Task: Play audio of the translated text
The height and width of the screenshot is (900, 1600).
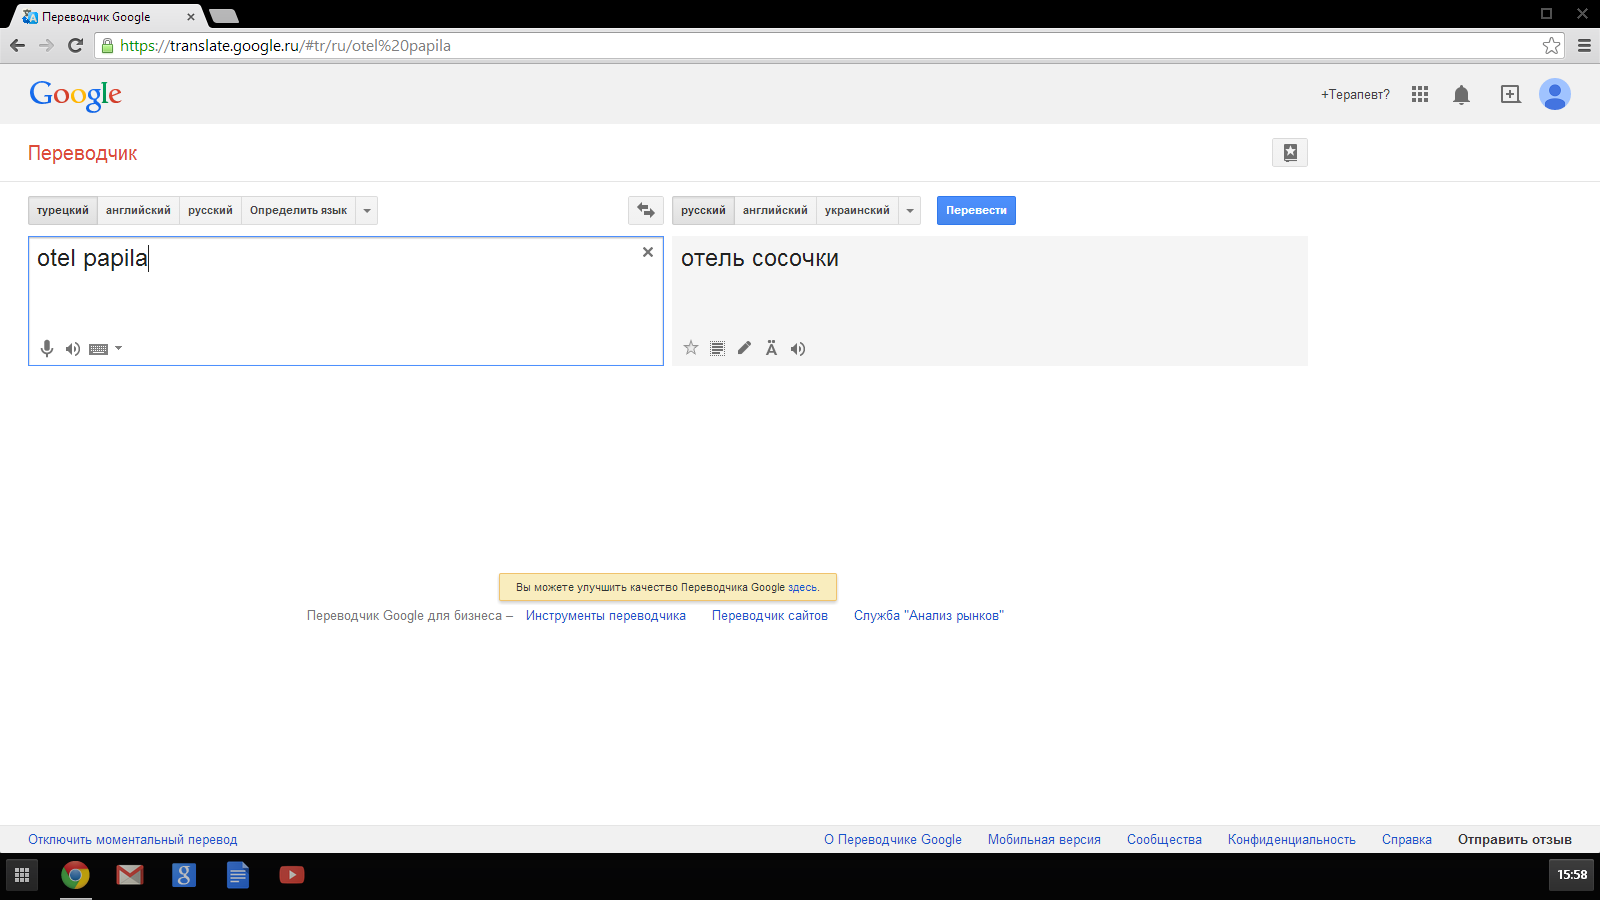Action: [x=798, y=349]
